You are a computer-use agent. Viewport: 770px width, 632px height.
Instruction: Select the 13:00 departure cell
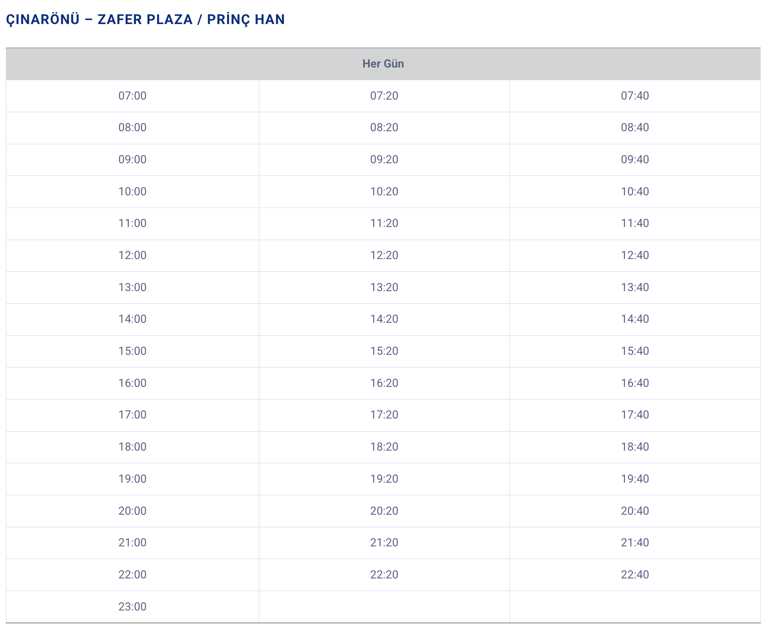[132, 287]
